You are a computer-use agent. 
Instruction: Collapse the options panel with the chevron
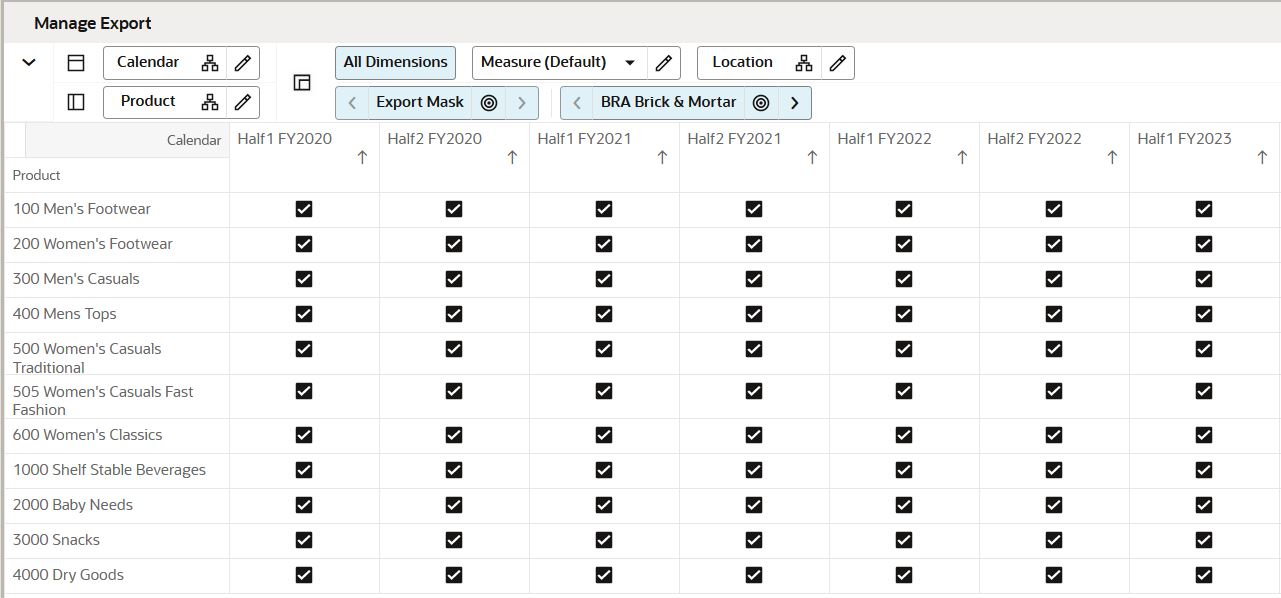(x=28, y=62)
